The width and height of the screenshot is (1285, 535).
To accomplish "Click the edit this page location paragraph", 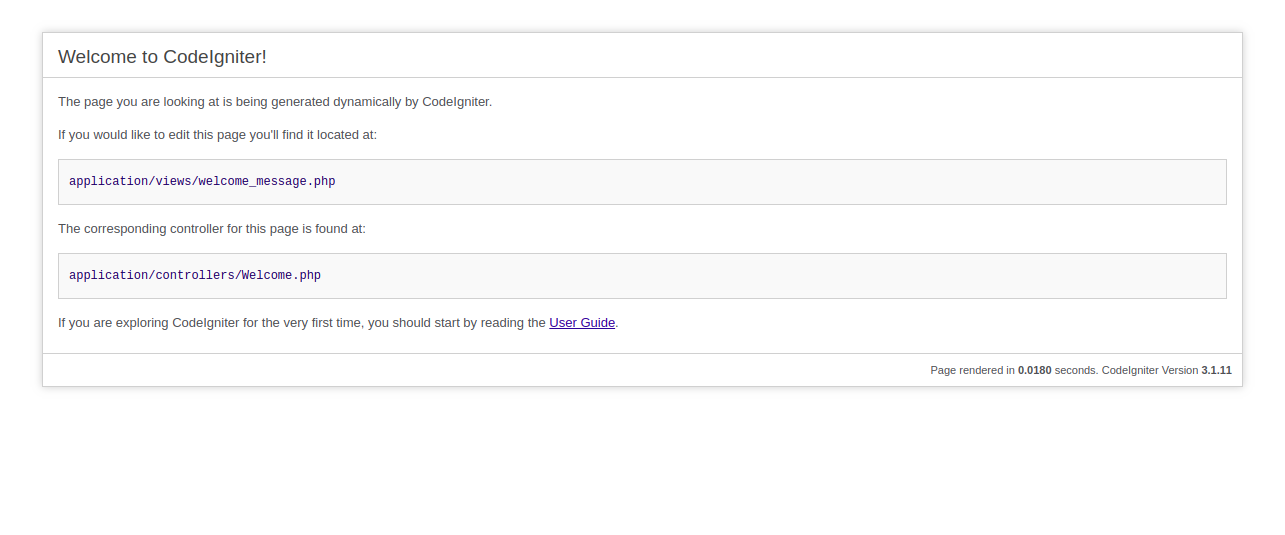I will [x=217, y=135].
